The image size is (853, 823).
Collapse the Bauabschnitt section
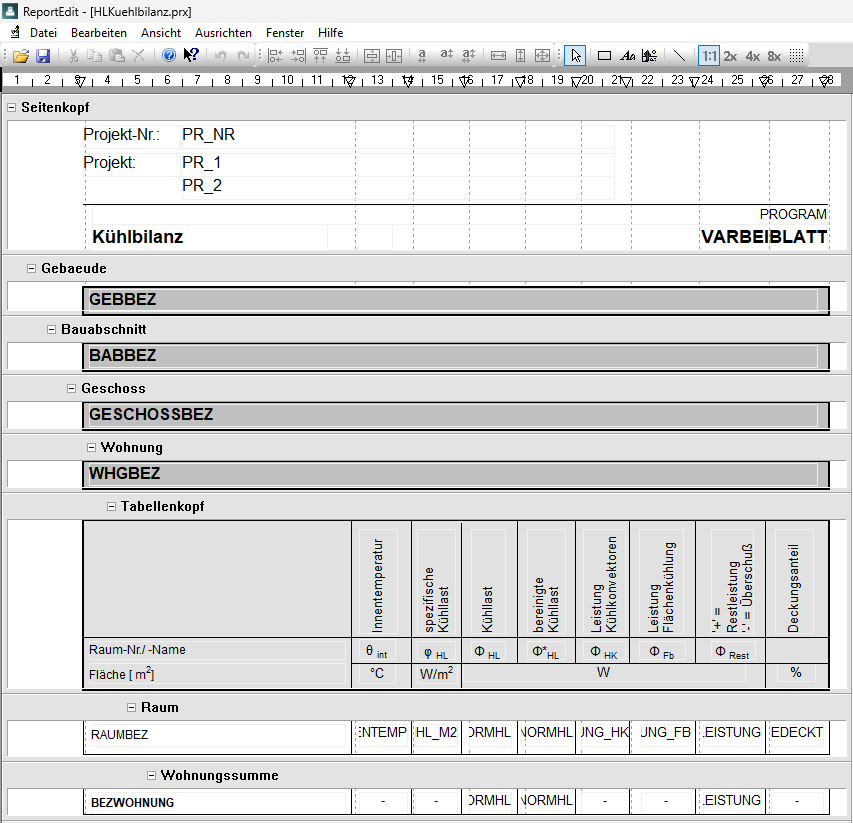click(52, 330)
